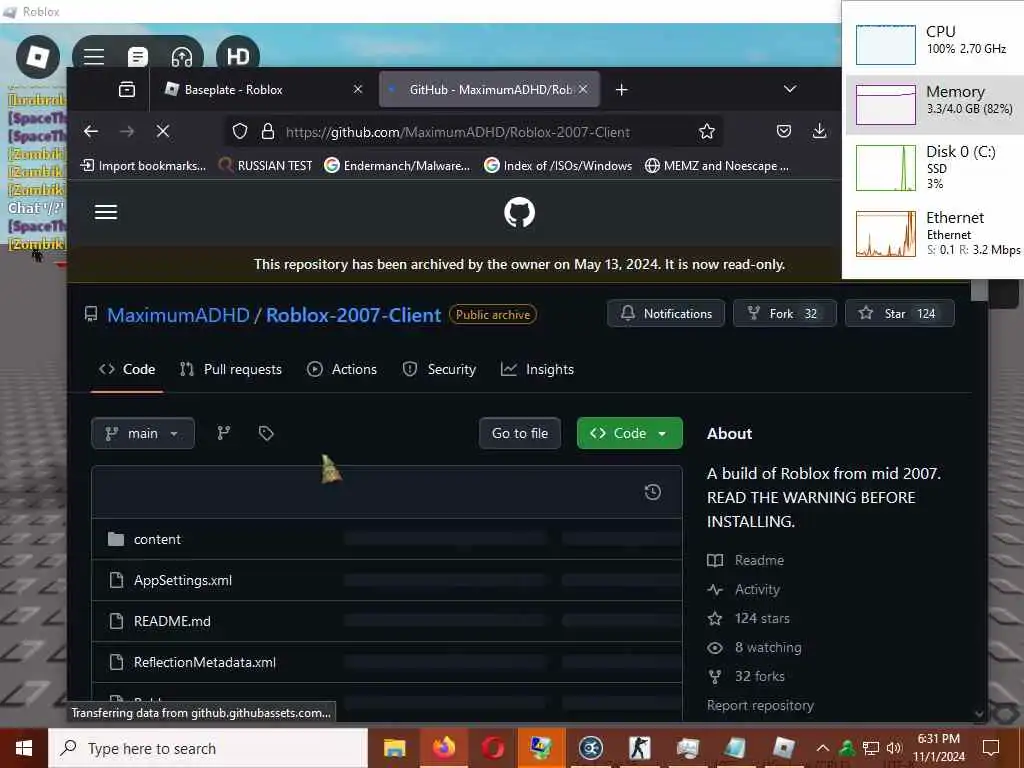Open the ReflectionMetadata.xml file
Screen dimensions: 1024x768
click(x=204, y=663)
